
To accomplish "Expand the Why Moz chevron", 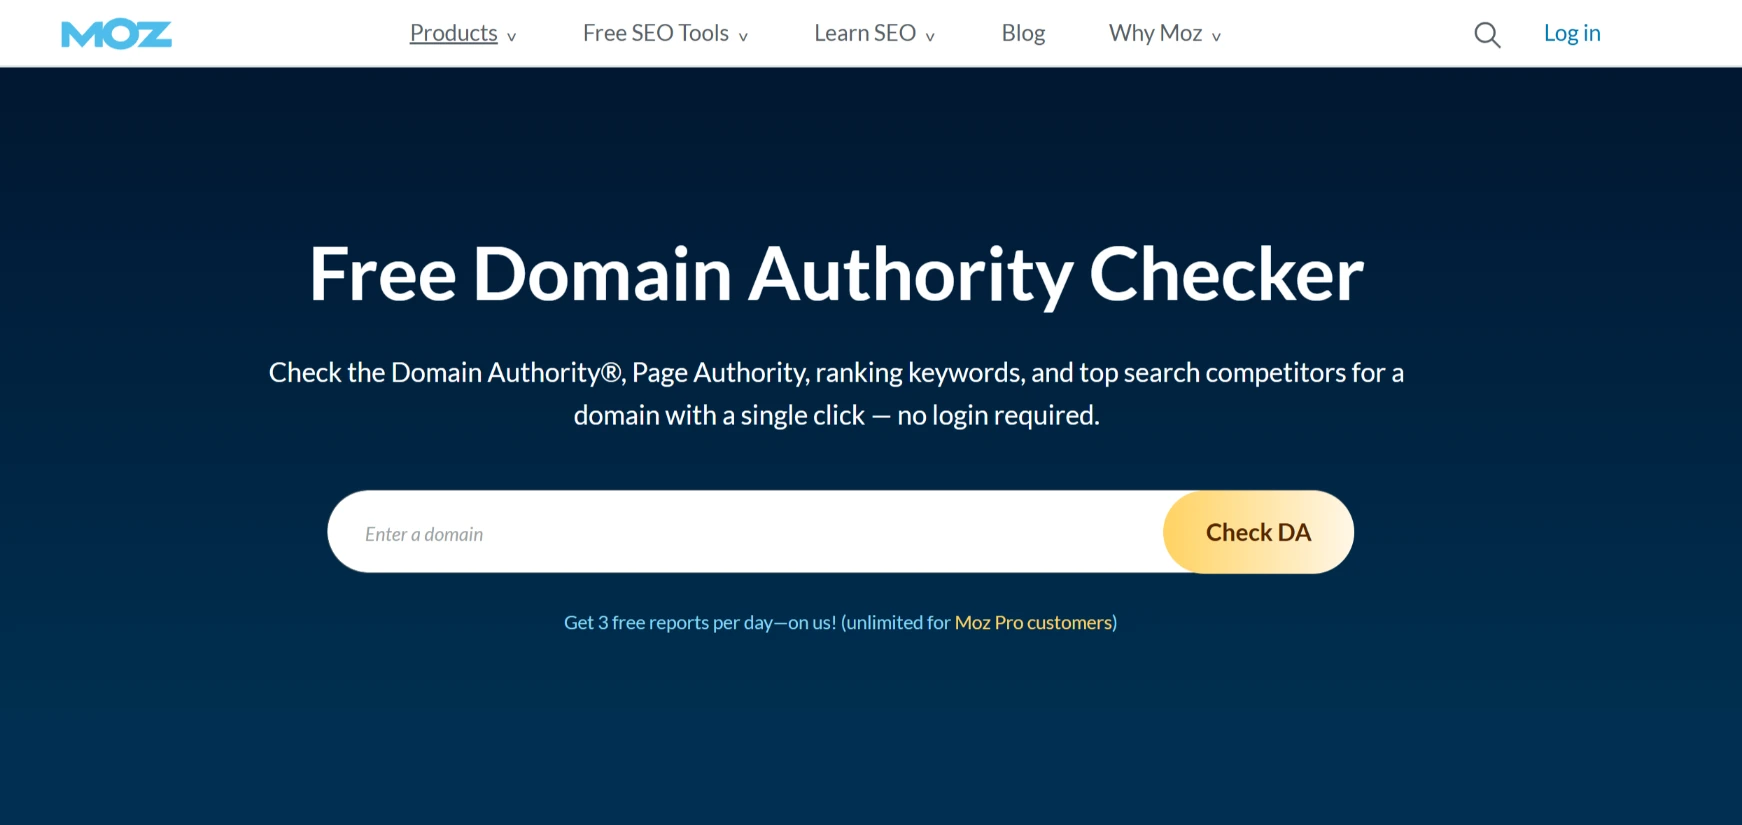I will coord(1216,37).
